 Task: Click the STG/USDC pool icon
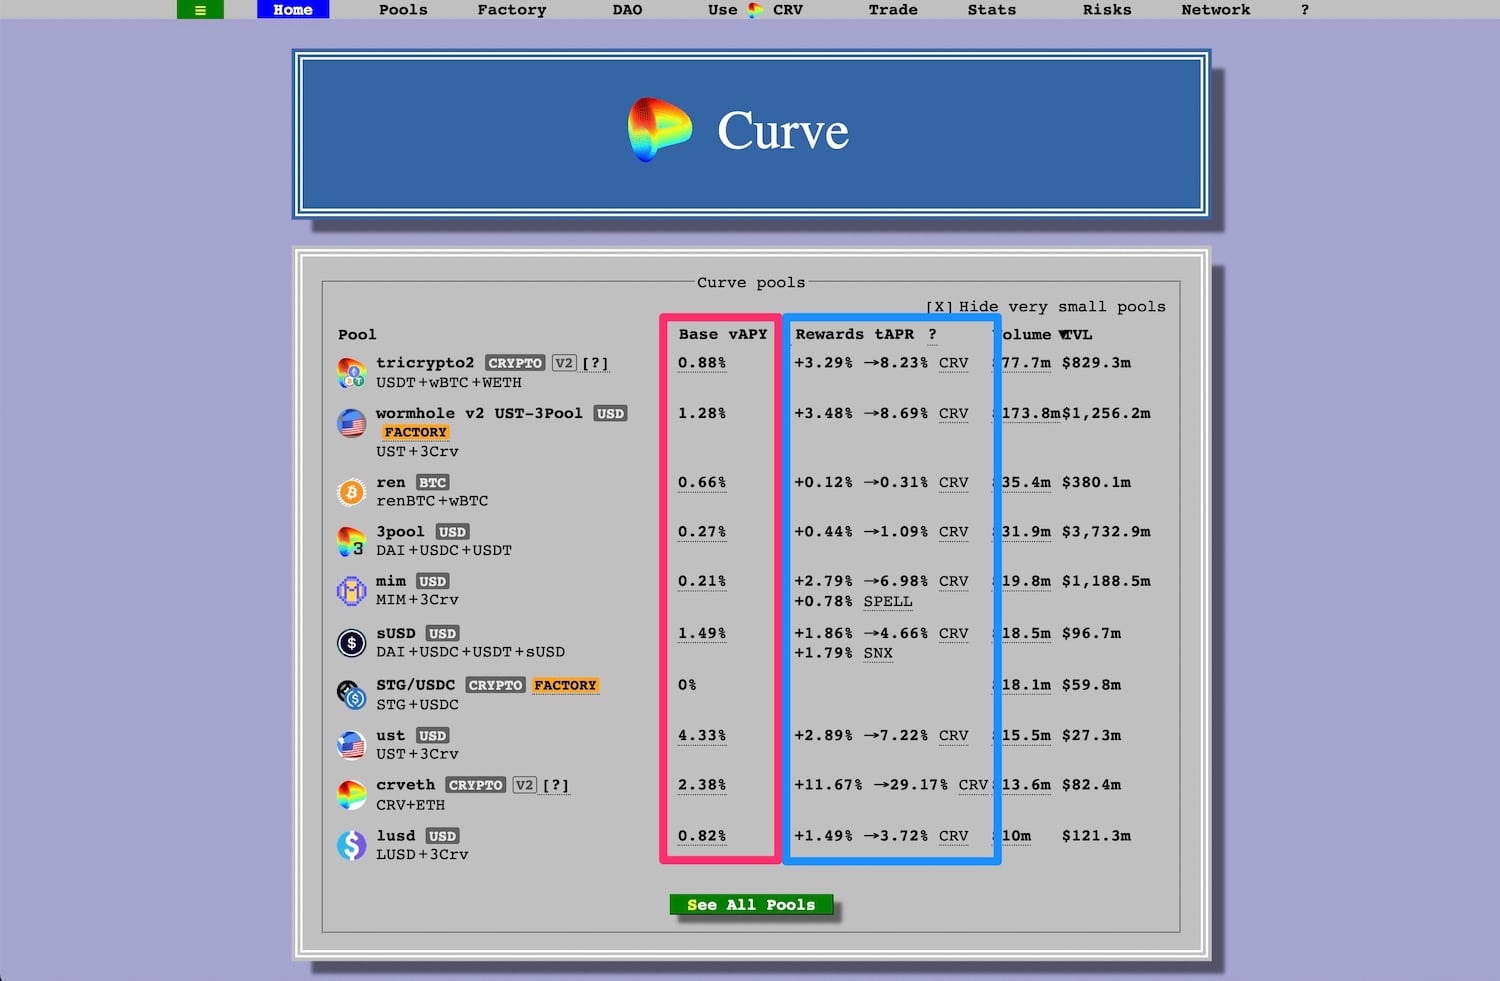tap(351, 694)
